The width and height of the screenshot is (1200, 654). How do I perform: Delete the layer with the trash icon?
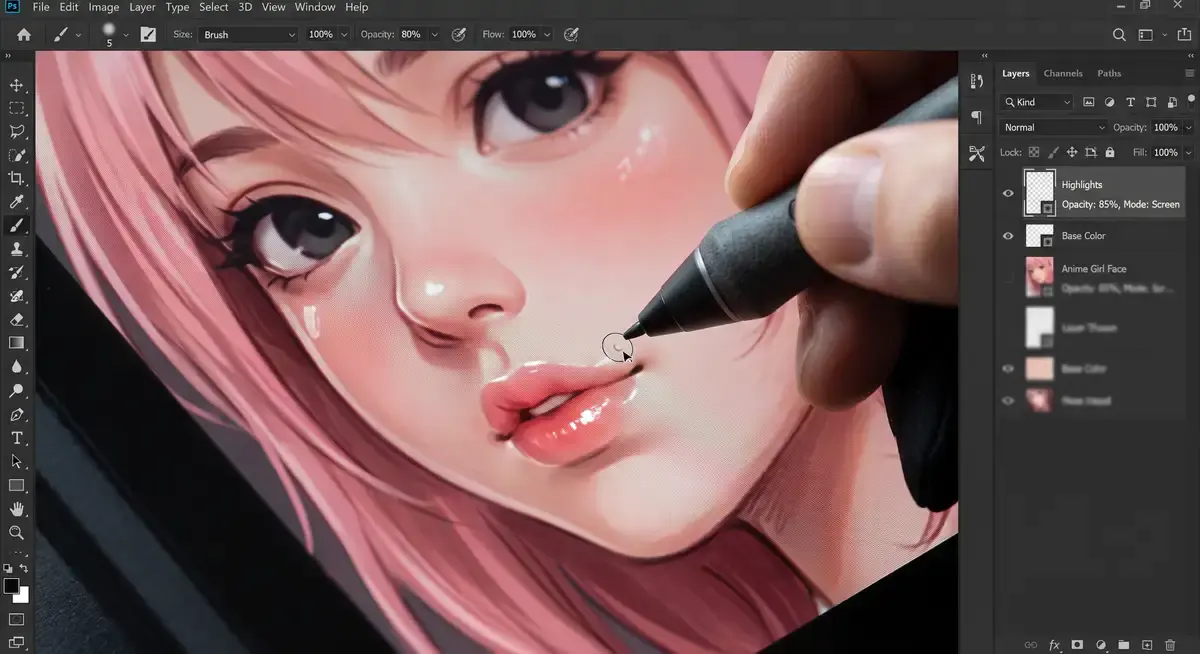coord(1170,645)
